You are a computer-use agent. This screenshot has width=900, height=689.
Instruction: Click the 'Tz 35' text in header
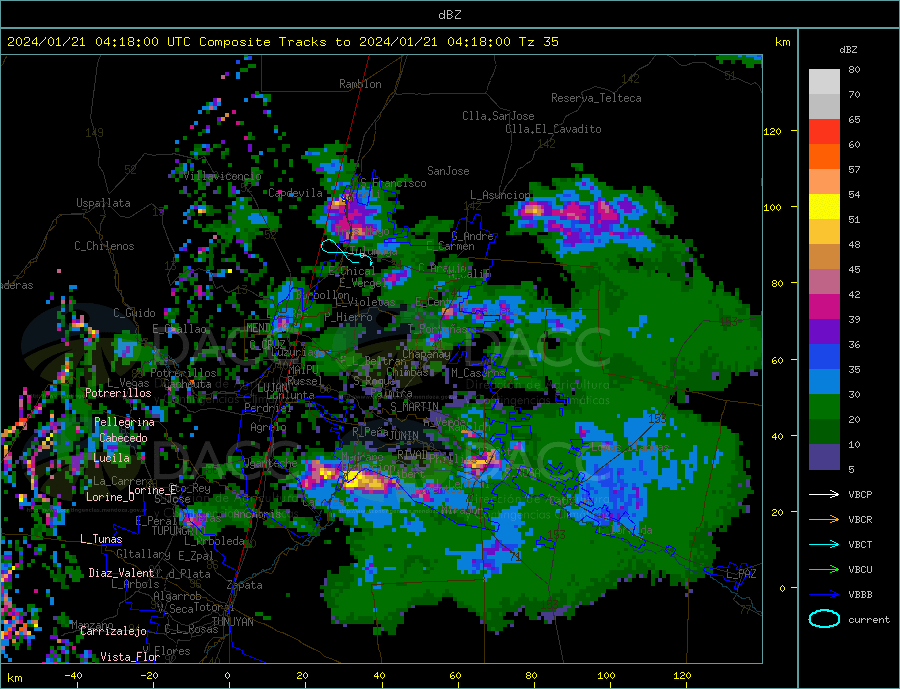538,42
